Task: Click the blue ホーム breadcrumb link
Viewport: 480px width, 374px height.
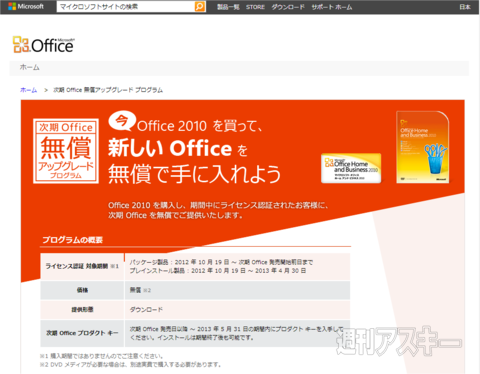Action: (x=29, y=90)
